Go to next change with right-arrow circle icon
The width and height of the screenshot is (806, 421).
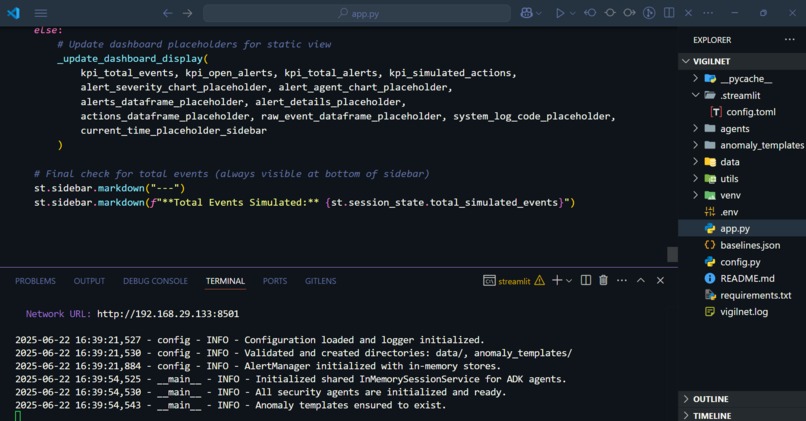[x=629, y=13]
